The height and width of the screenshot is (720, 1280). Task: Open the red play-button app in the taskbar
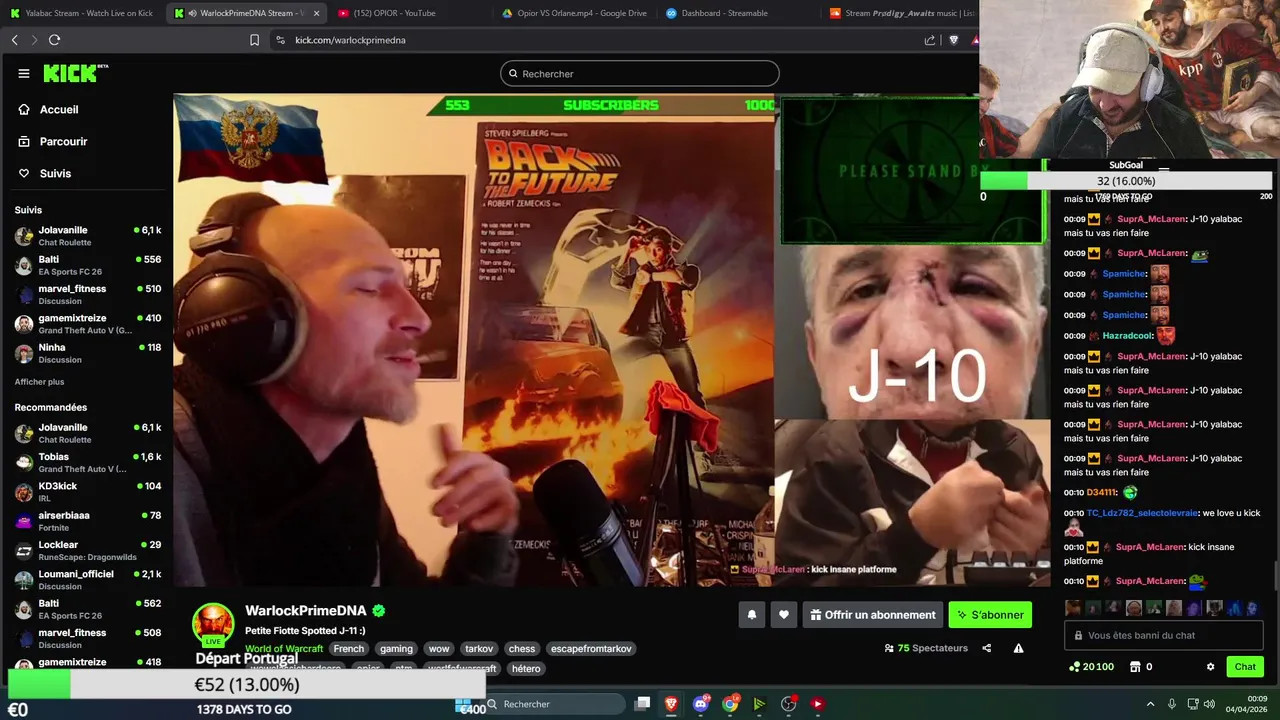click(817, 704)
